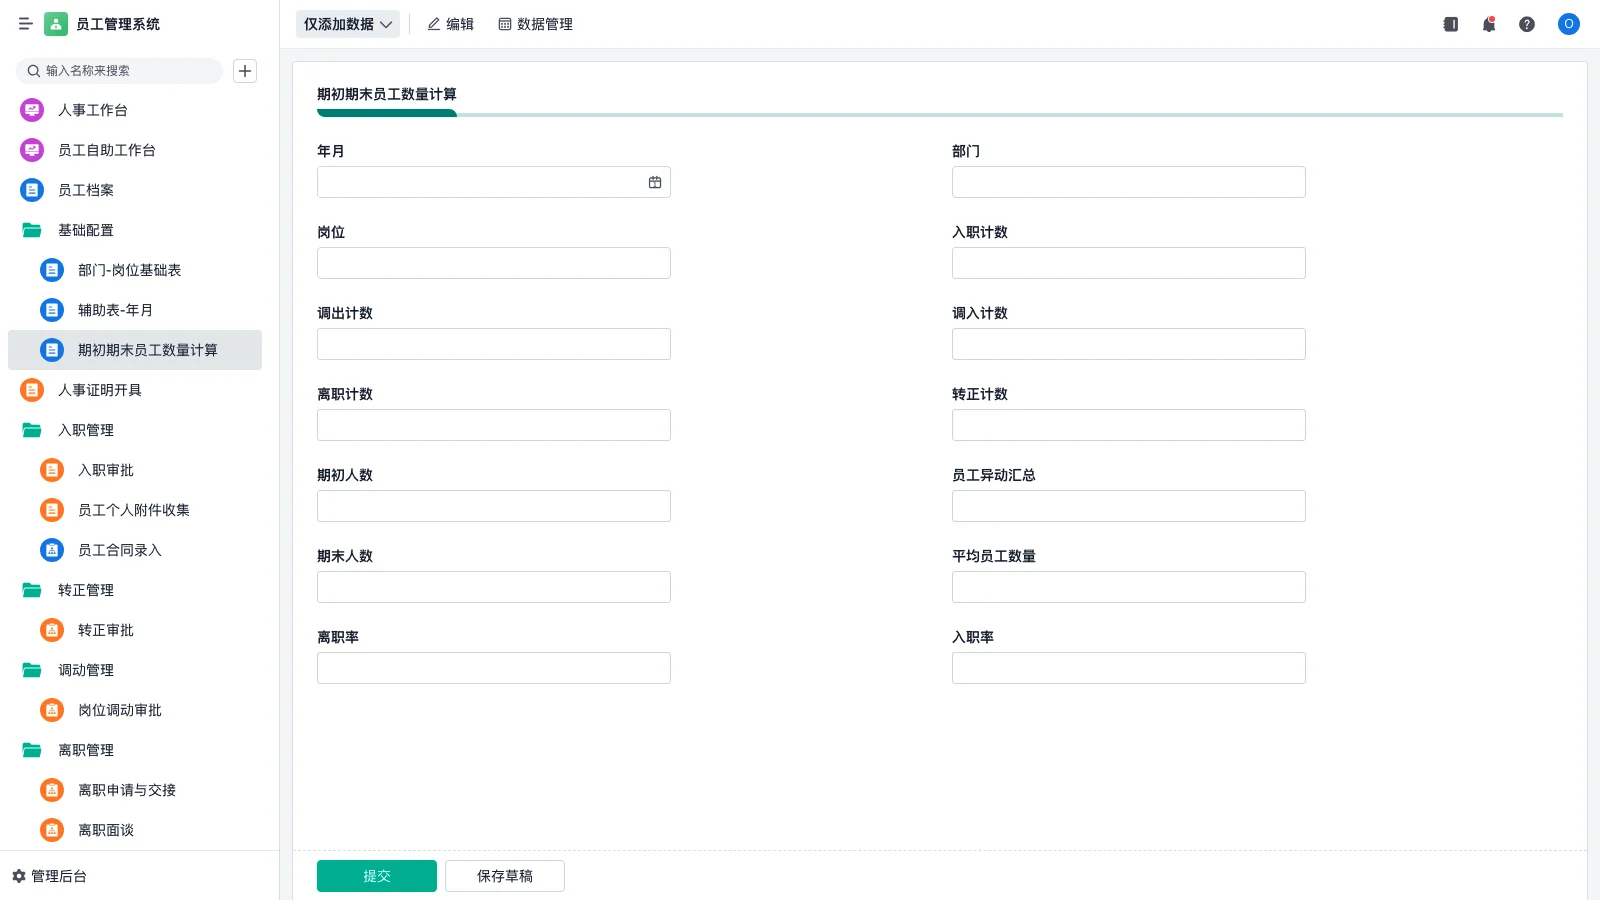Select the 期初期末员工数量计算 tab header

(387, 94)
